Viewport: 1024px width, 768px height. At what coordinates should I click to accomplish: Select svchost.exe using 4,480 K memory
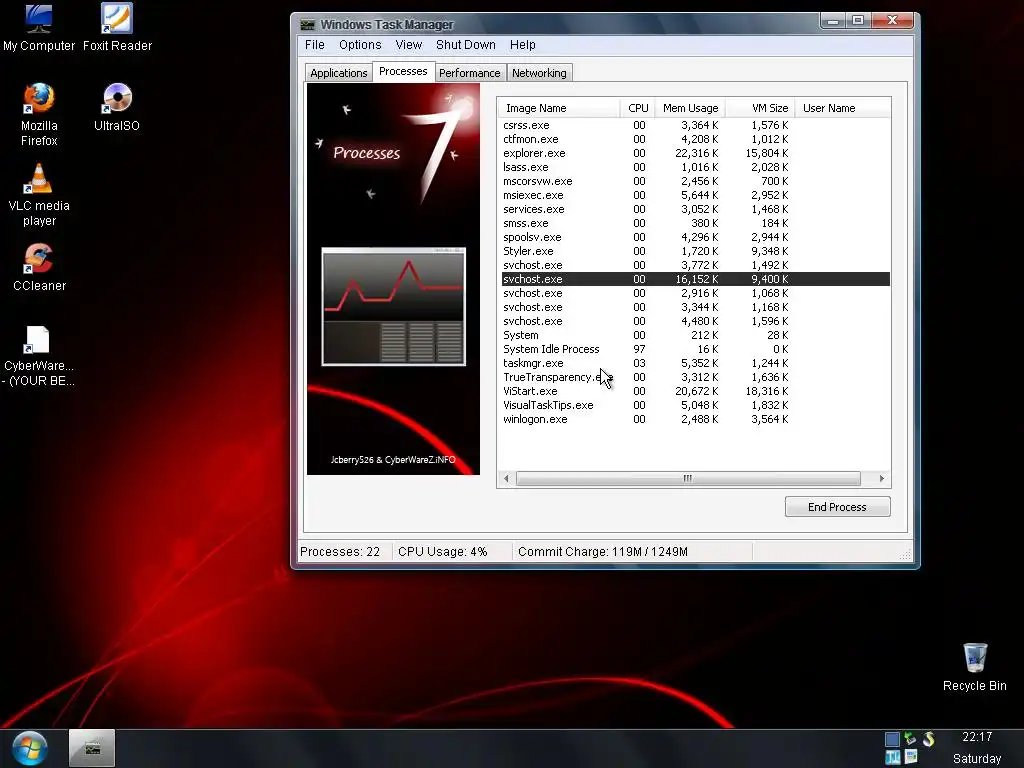pos(696,321)
